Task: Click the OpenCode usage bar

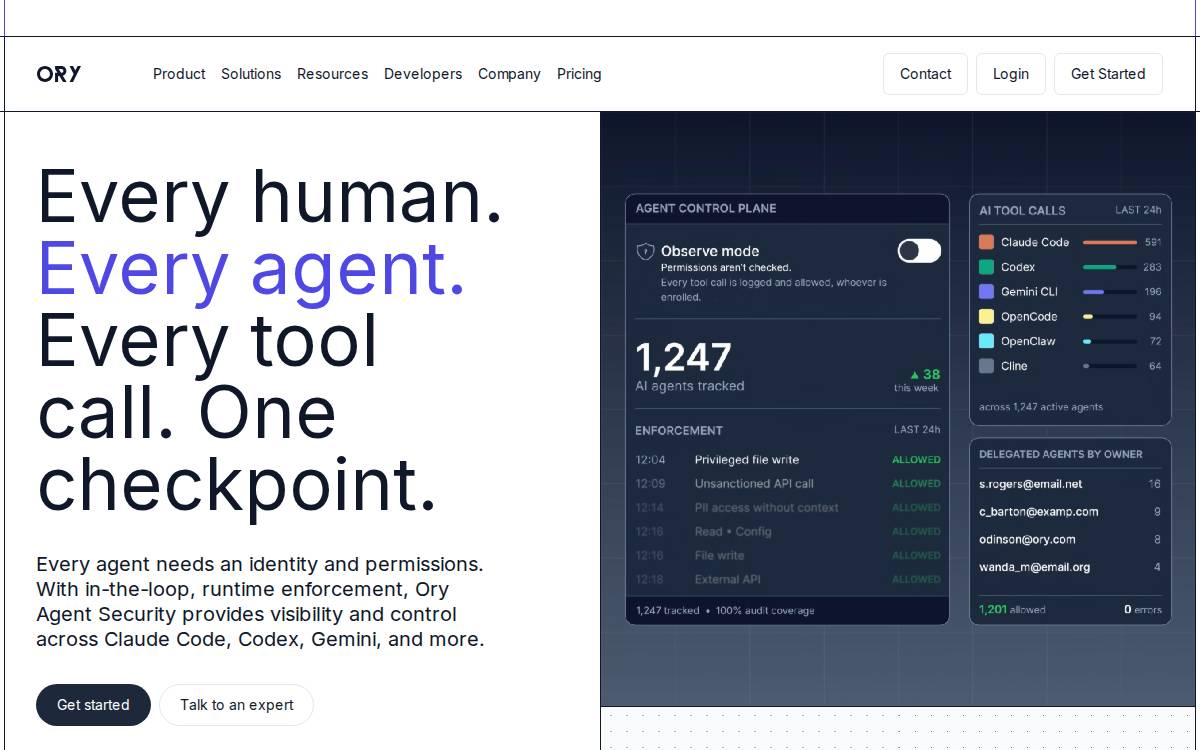Action: [1110, 316]
